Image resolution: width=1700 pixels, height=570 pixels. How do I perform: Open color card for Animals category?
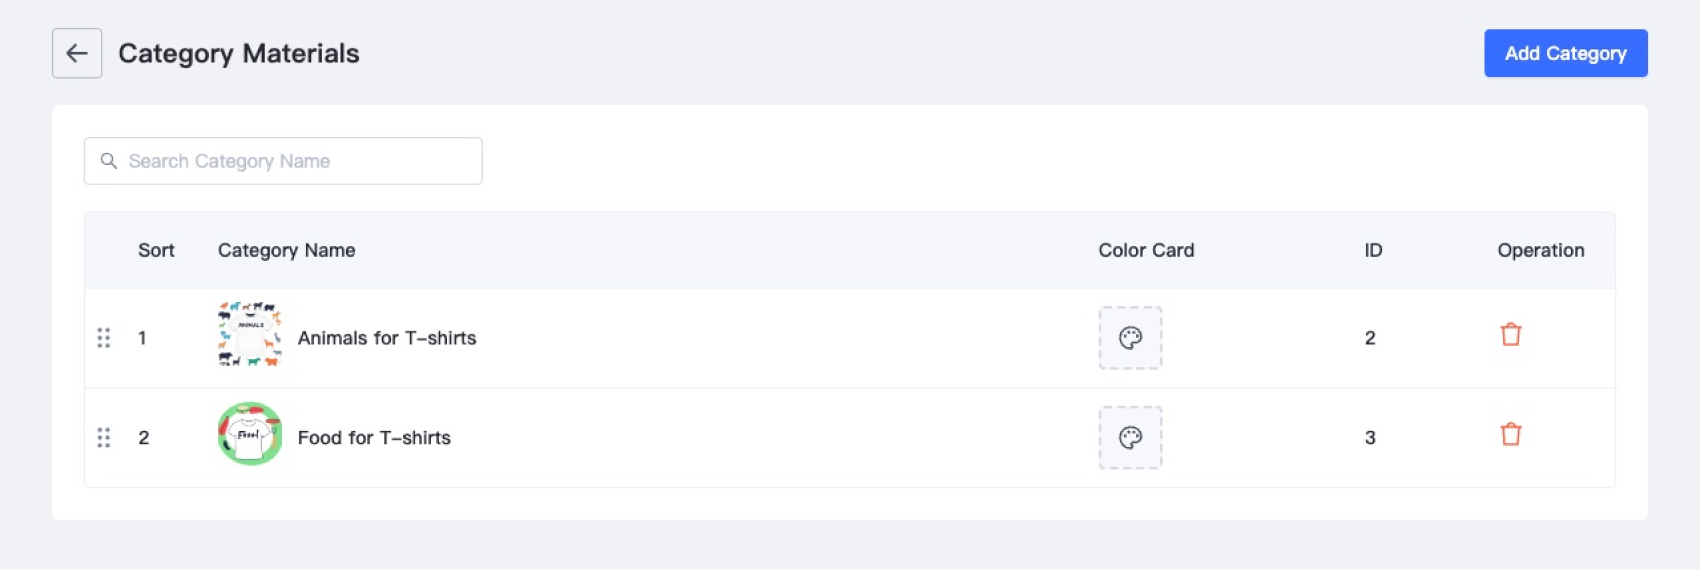click(x=1130, y=338)
